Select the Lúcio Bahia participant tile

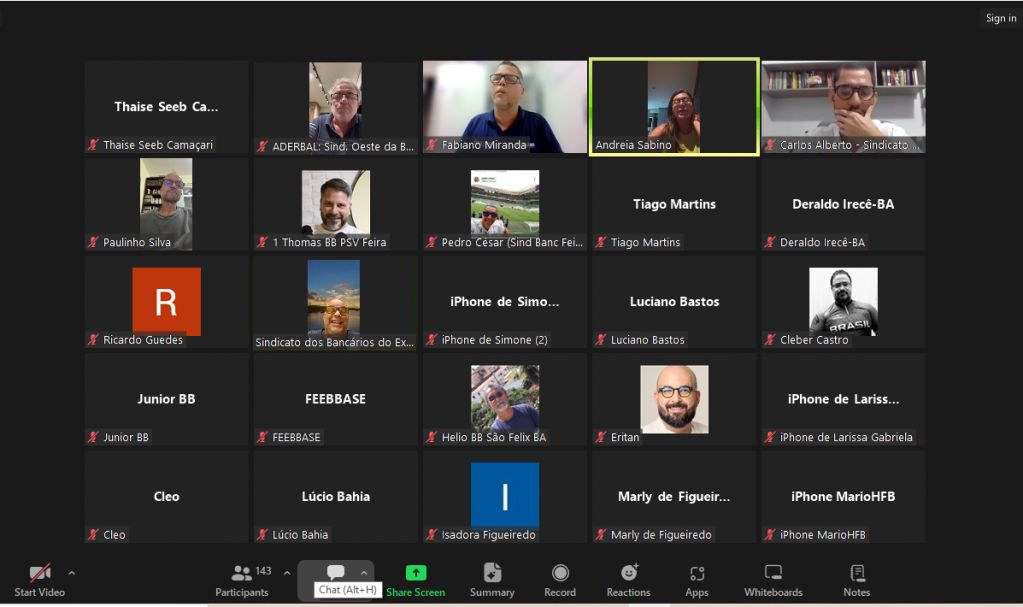point(335,497)
